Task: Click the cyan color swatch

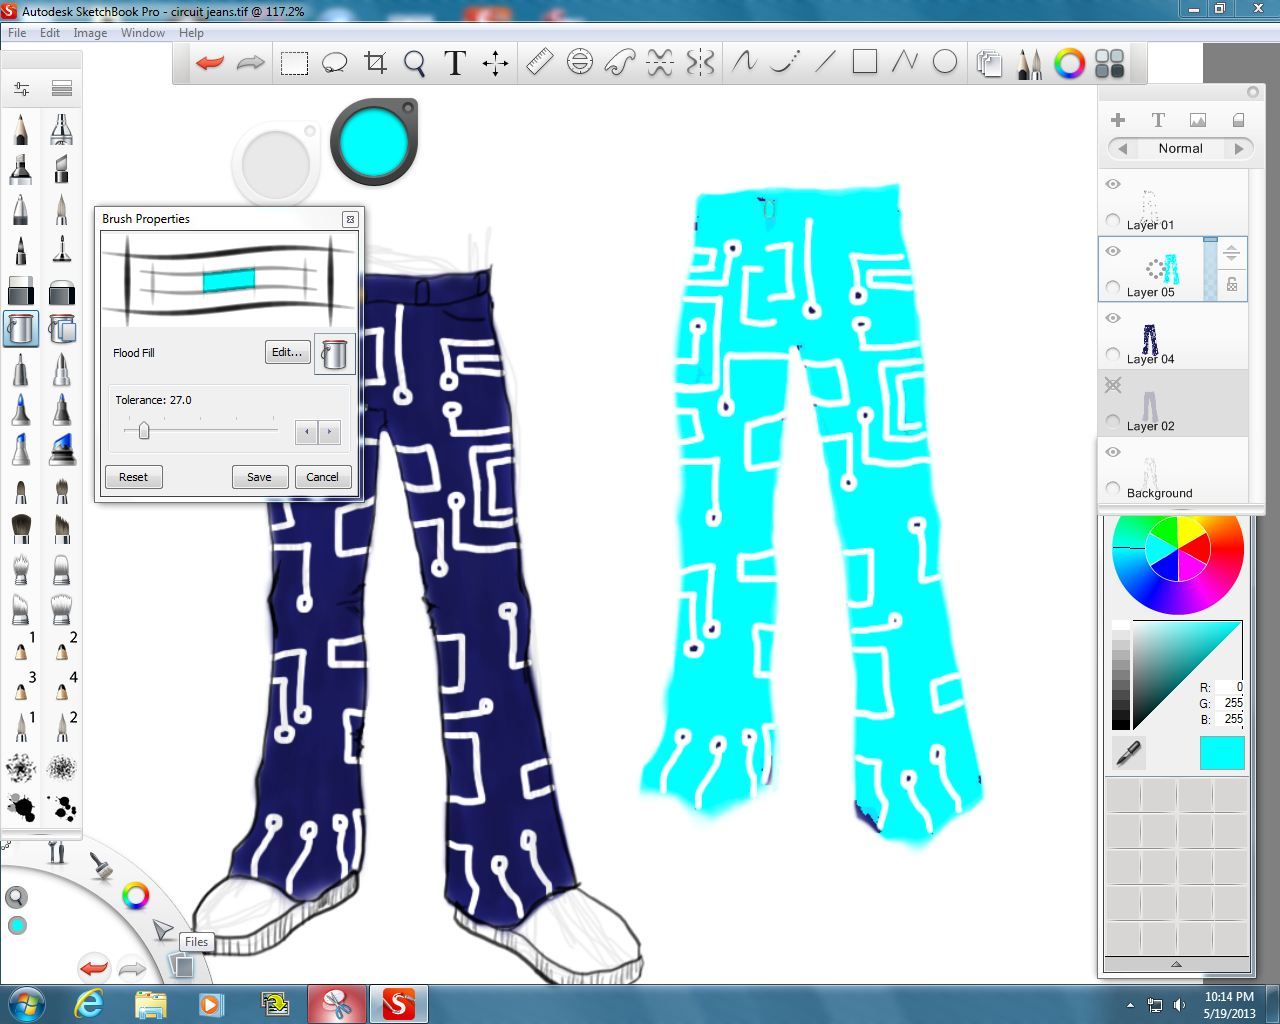Action: click(x=1220, y=753)
